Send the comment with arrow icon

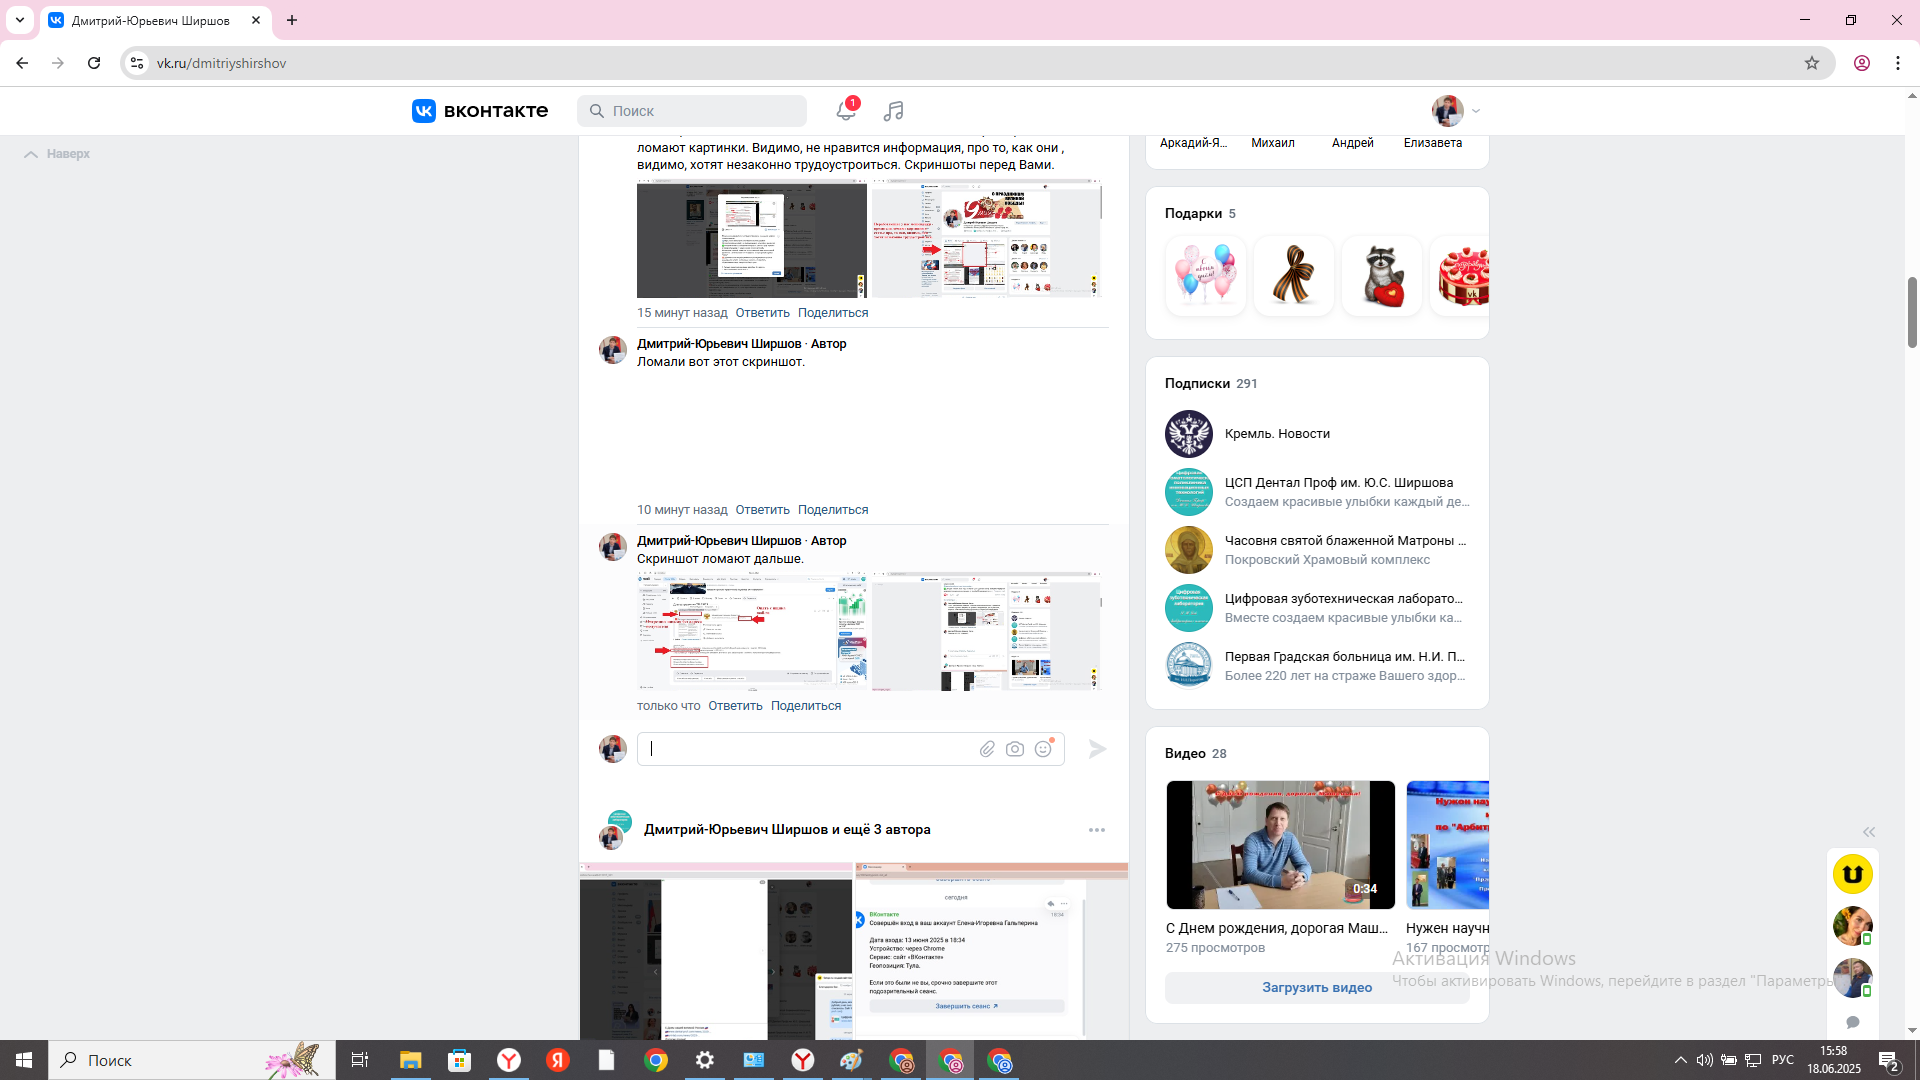(1097, 749)
